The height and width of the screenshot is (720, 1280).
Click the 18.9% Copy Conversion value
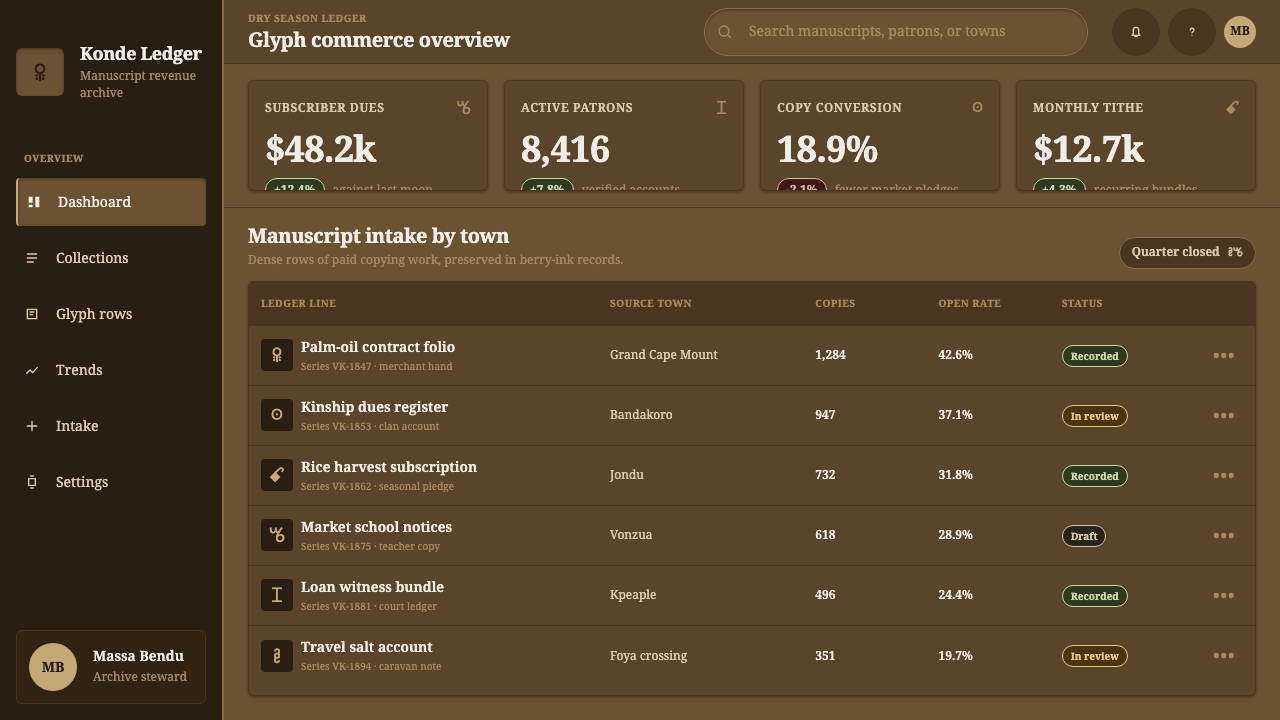pos(827,149)
